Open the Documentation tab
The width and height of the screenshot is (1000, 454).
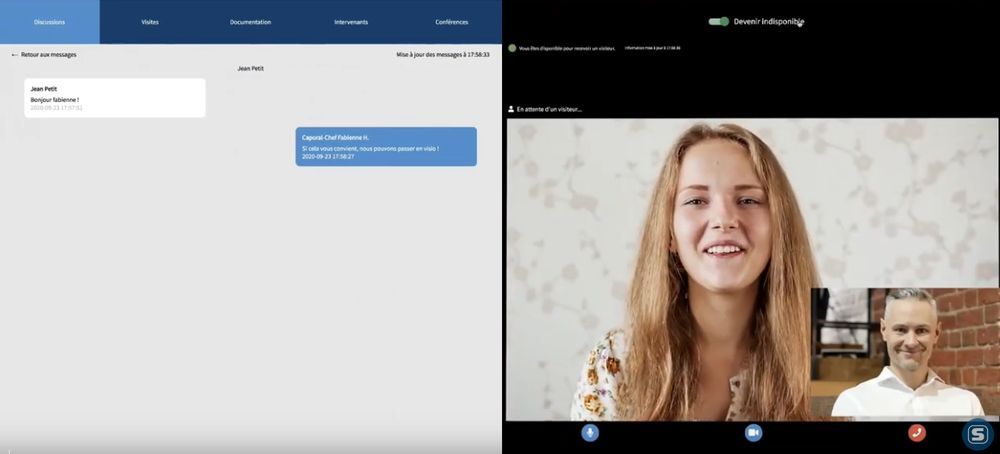click(250, 22)
